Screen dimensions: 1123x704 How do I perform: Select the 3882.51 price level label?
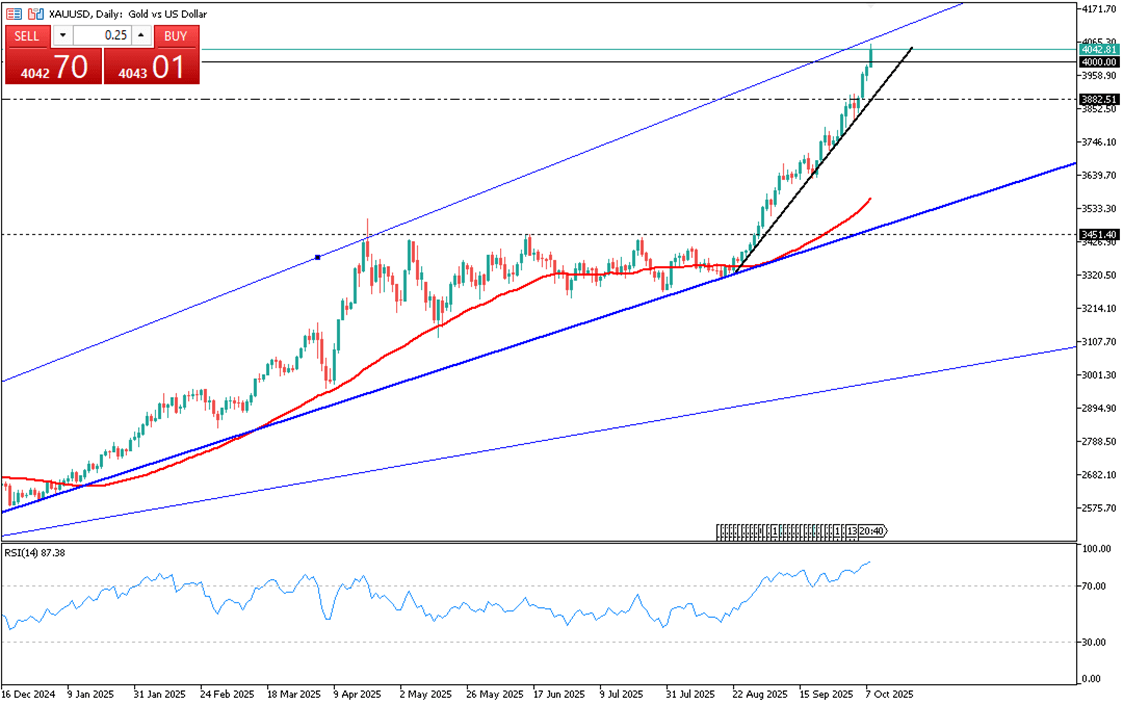[x=1098, y=100]
